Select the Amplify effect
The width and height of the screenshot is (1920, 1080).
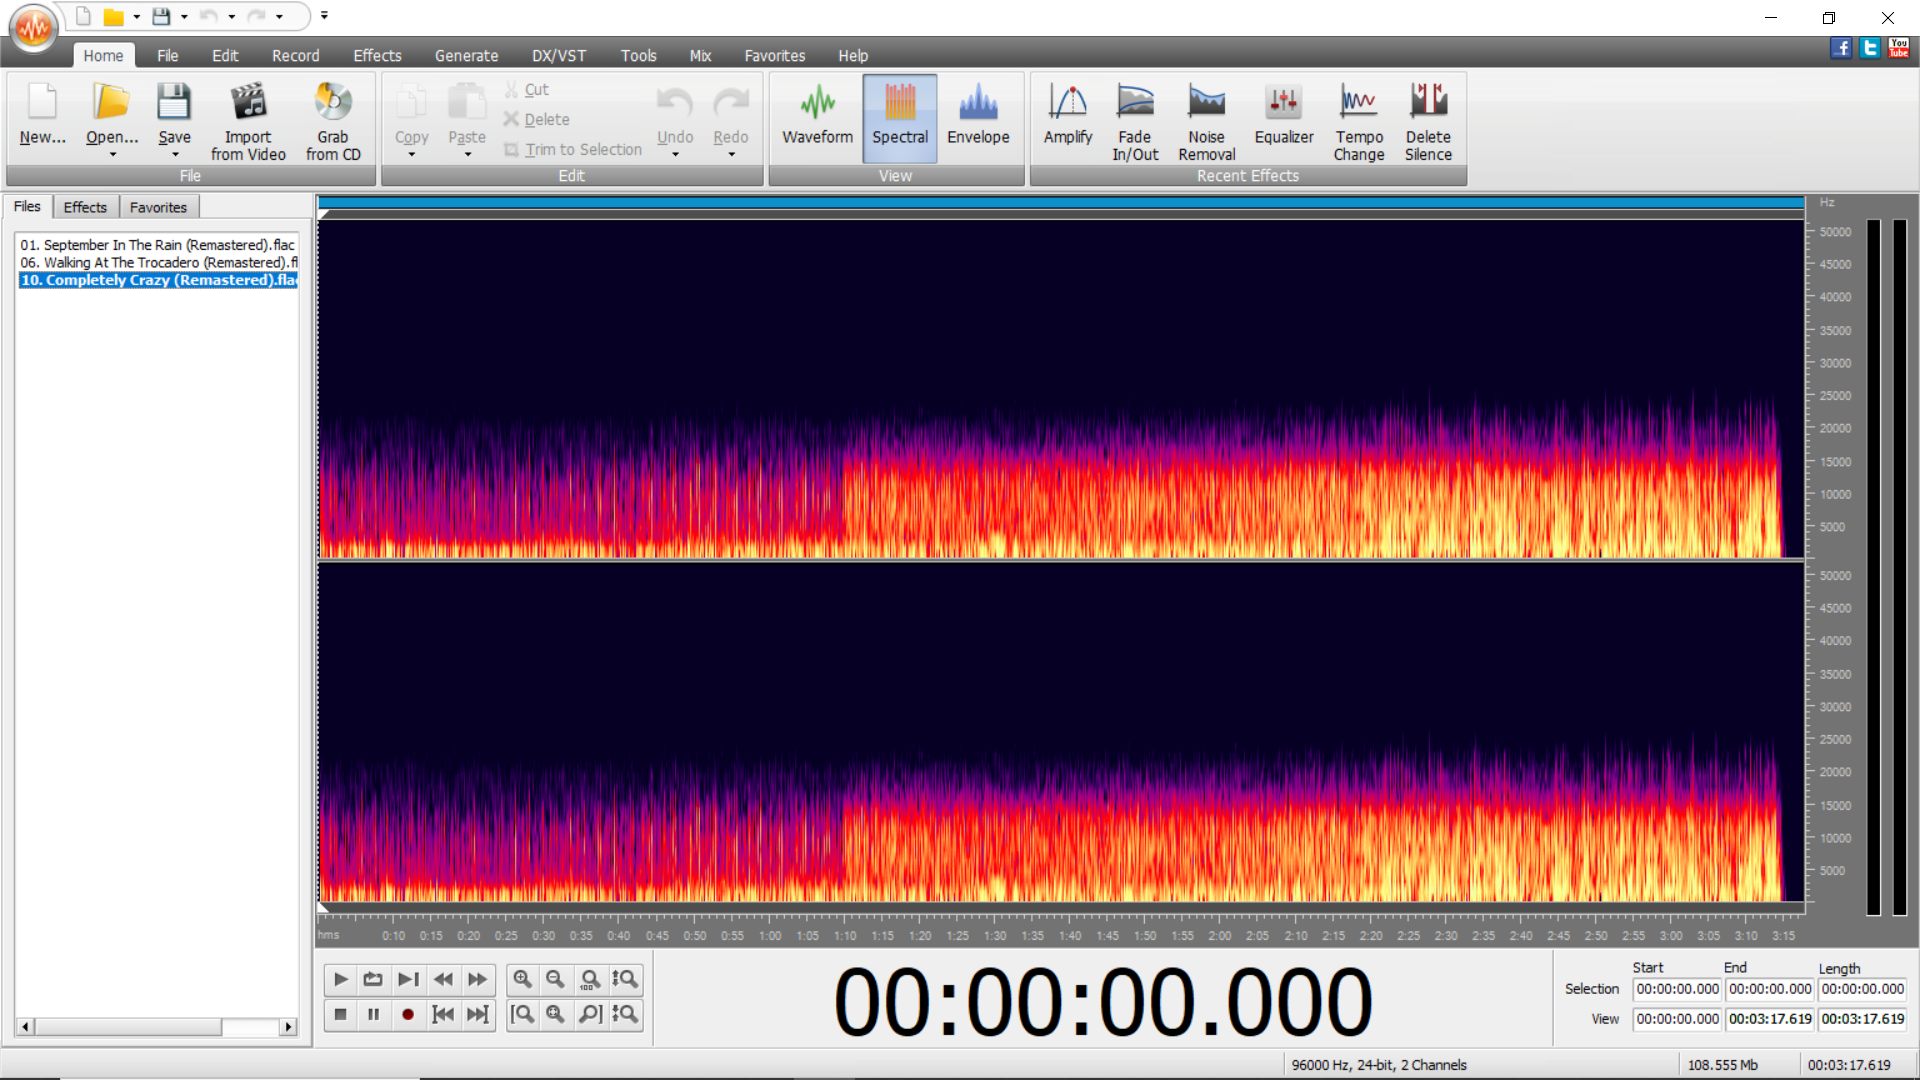pos(1068,120)
